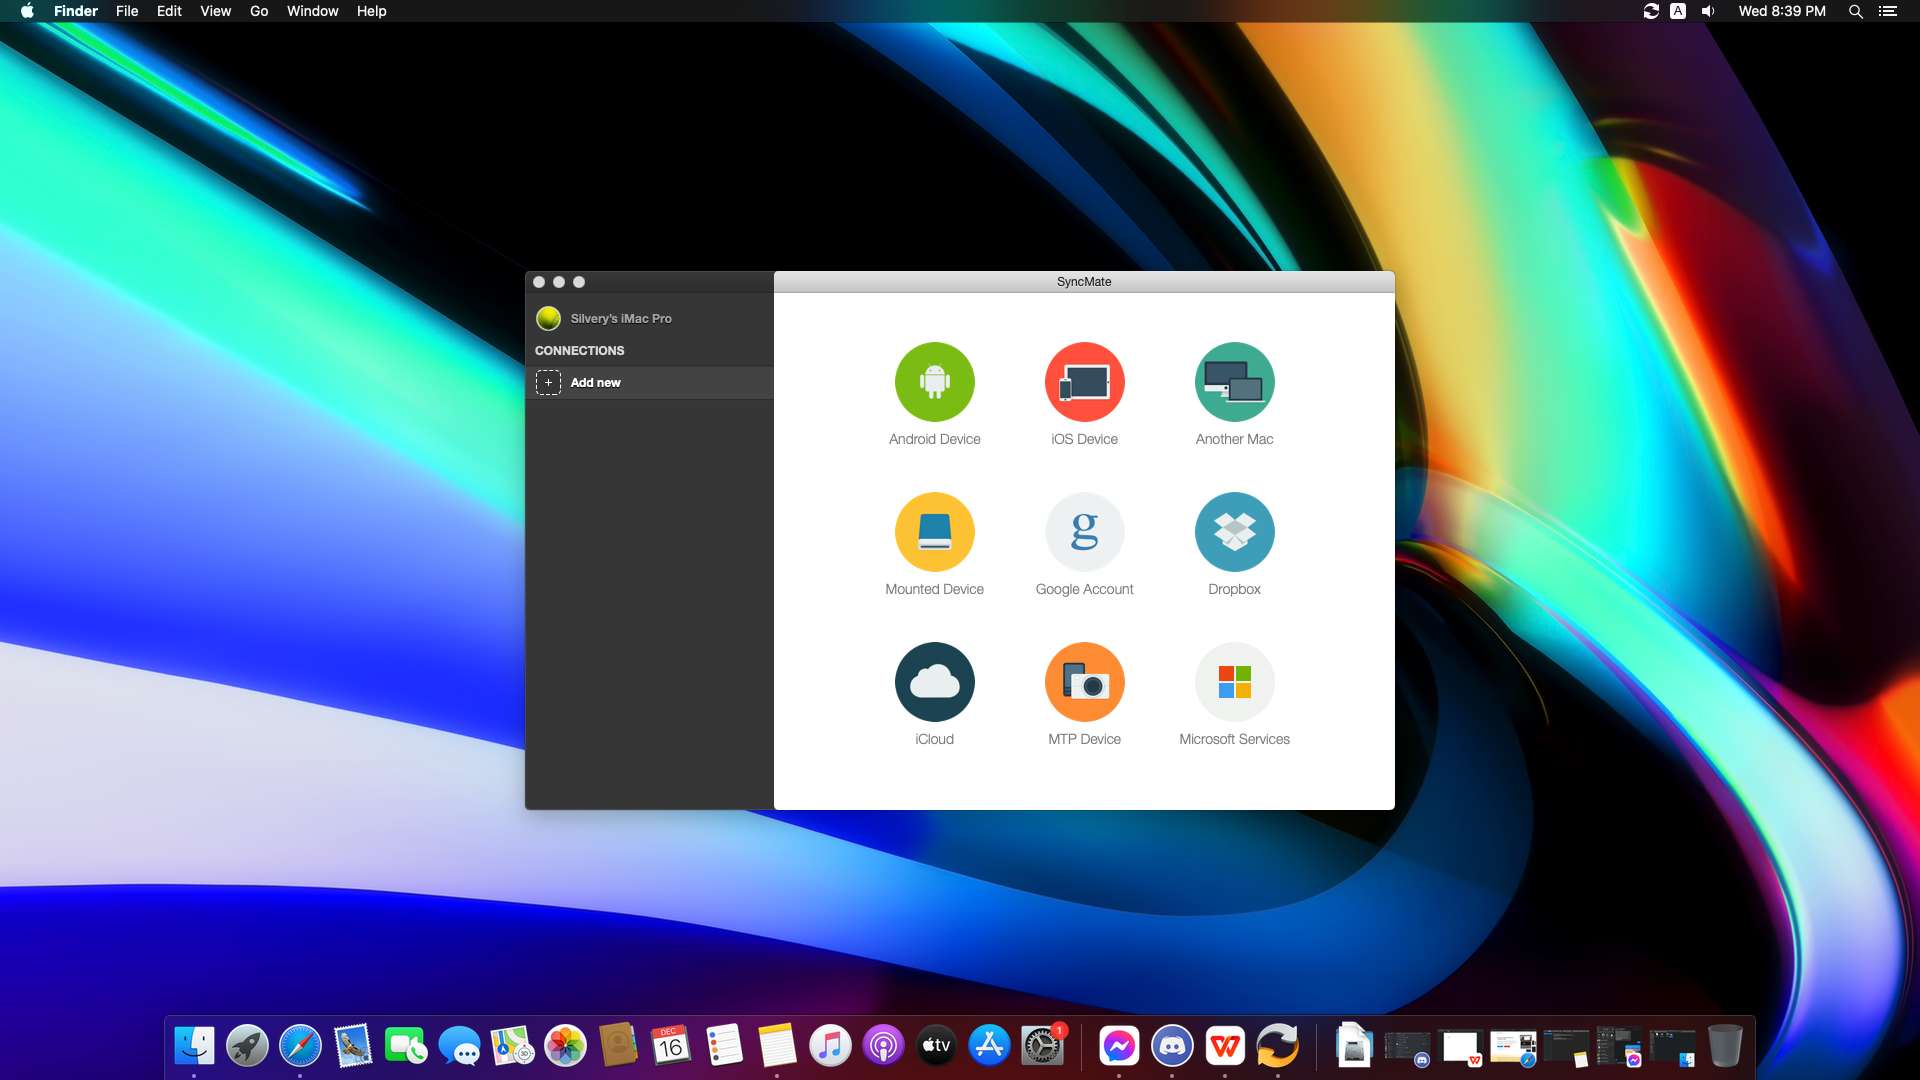The image size is (1920, 1080).
Task: Click the CONNECTIONS section header
Action: pos(578,349)
